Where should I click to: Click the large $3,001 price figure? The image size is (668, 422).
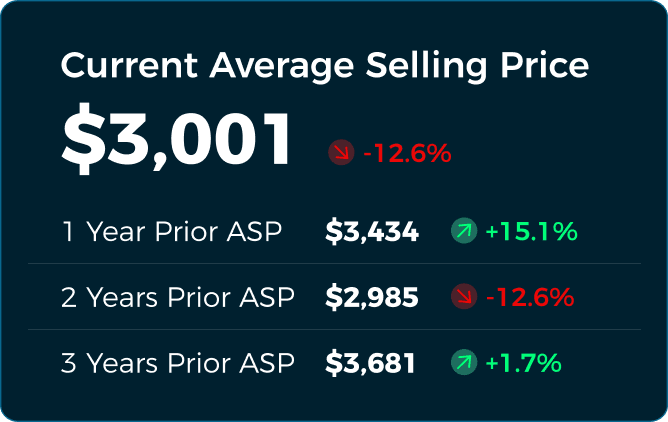[178, 139]
